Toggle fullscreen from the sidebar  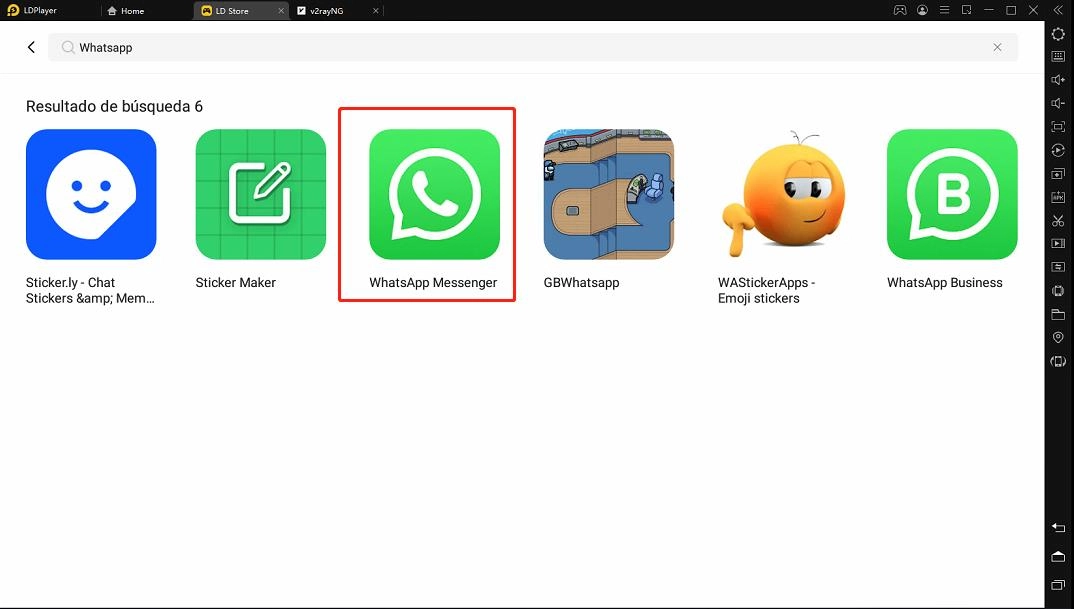click(1058, 127)
